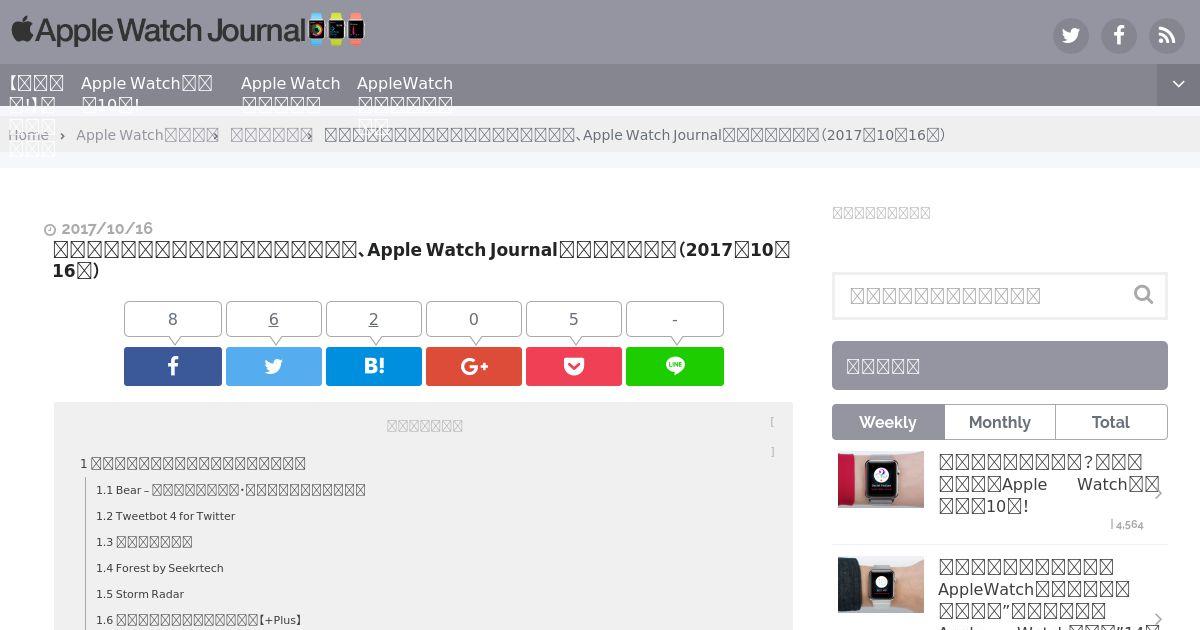Jump to table of contents top-level item 1
This screenshot has width=1200, height=630.
pos(193,463)
